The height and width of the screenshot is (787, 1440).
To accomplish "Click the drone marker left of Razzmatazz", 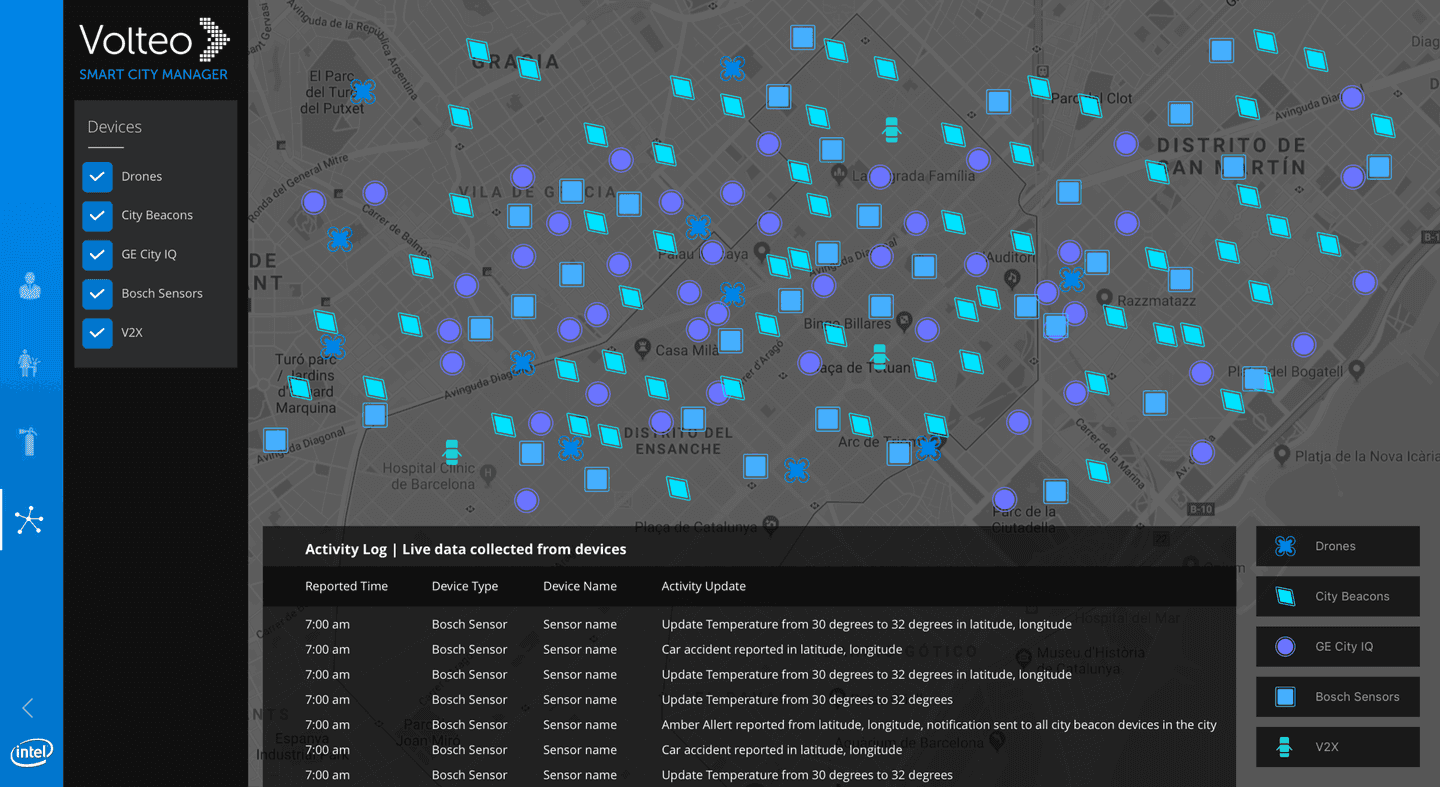I will pyautogui.click(x=1071, y=279).
